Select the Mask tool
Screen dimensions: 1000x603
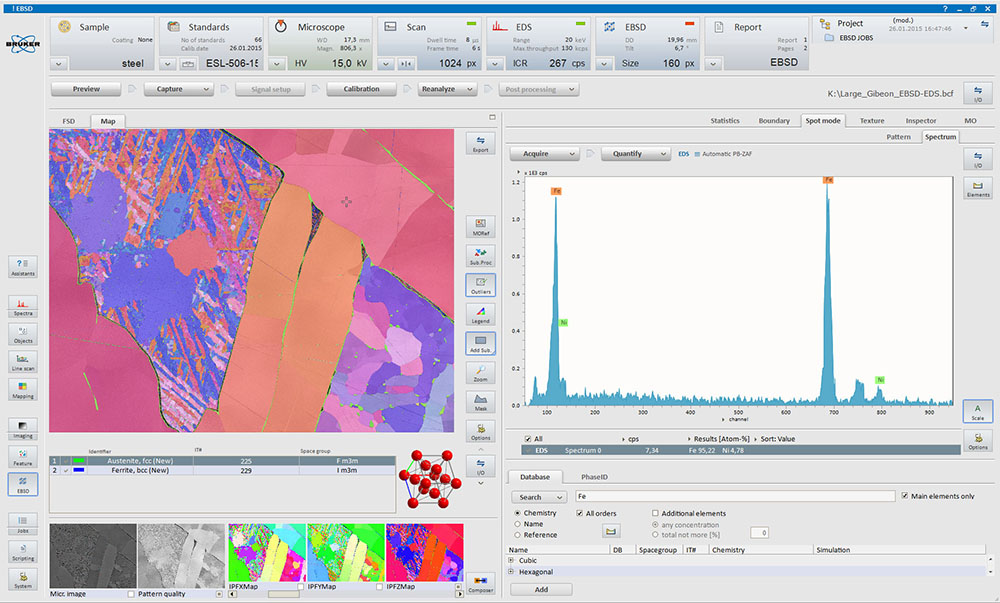tap(480, 400)
